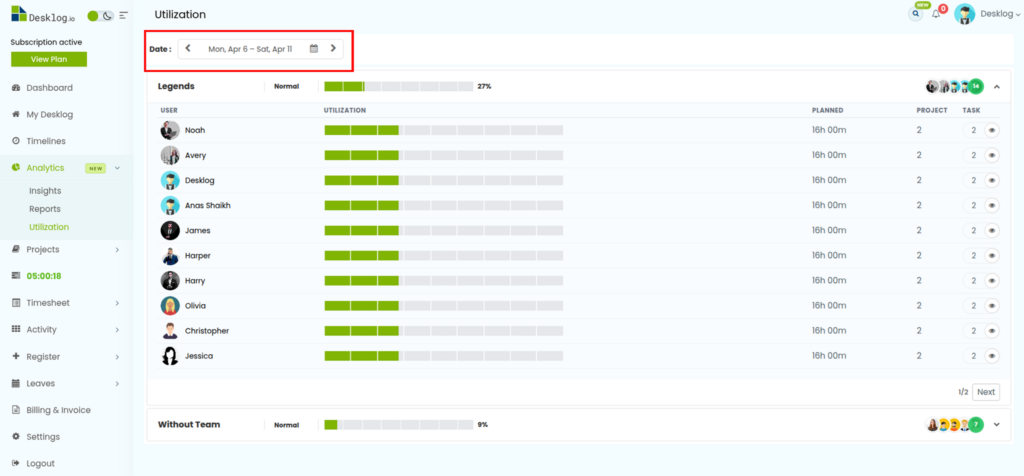The height and width of the screenshot is (476, 1024).
Task: Advance to next week using right arrow
Action: [x=333, y=48]
